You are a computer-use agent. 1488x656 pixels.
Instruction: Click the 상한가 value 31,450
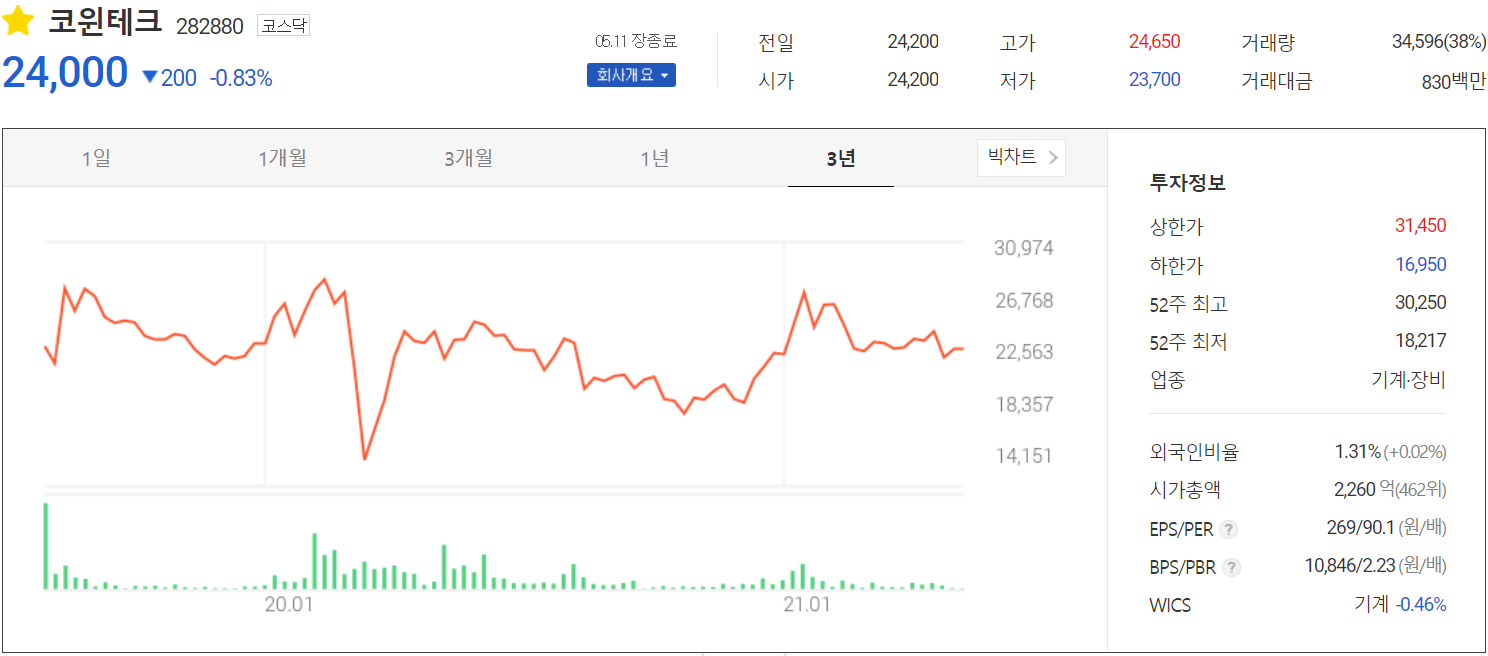[x=1420, y=225]
